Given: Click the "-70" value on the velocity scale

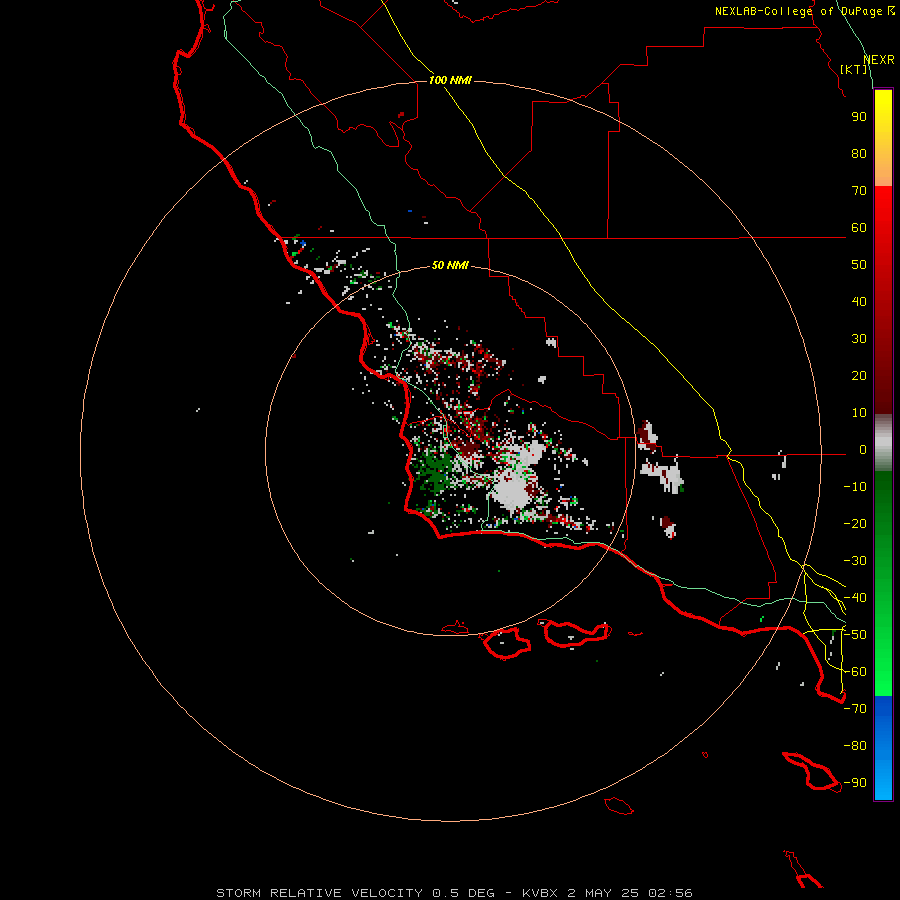Looking at the screenshot, I should point(855,709).
